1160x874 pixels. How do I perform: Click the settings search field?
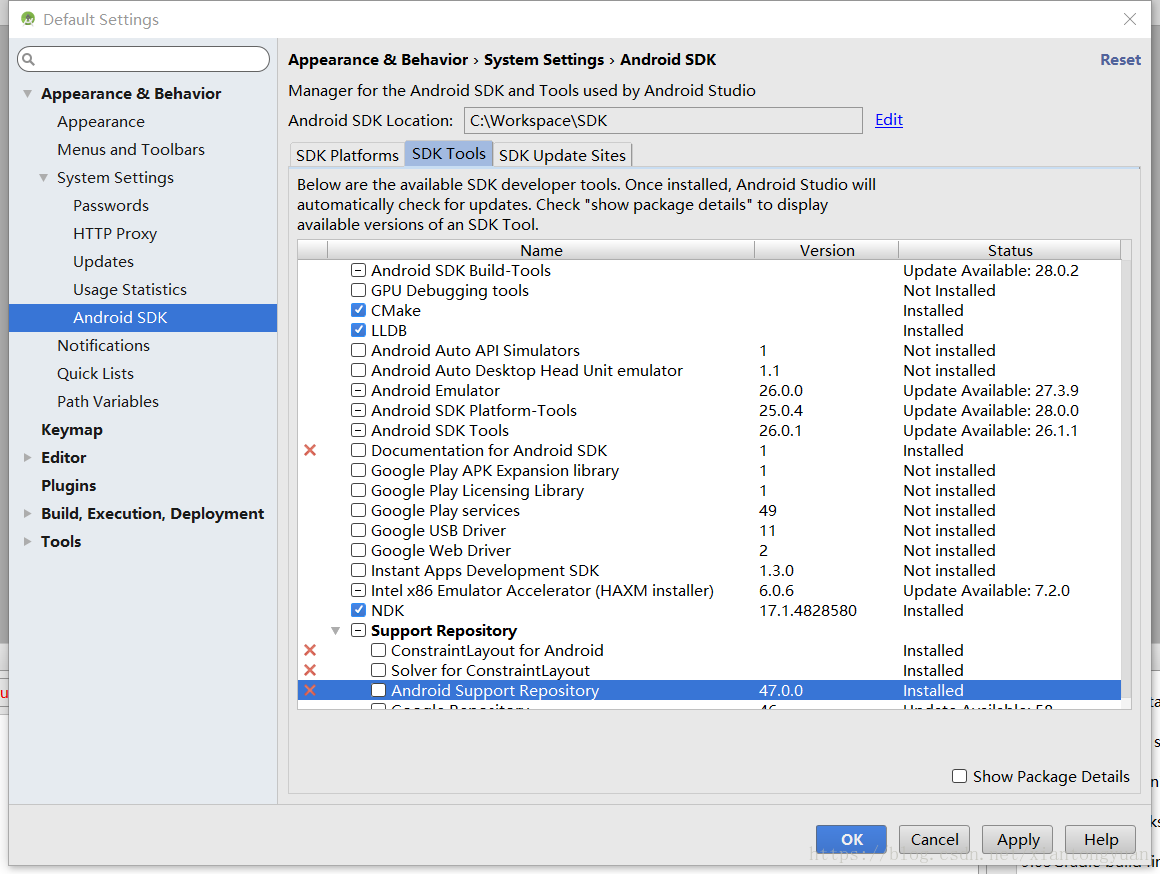[144, 59]
